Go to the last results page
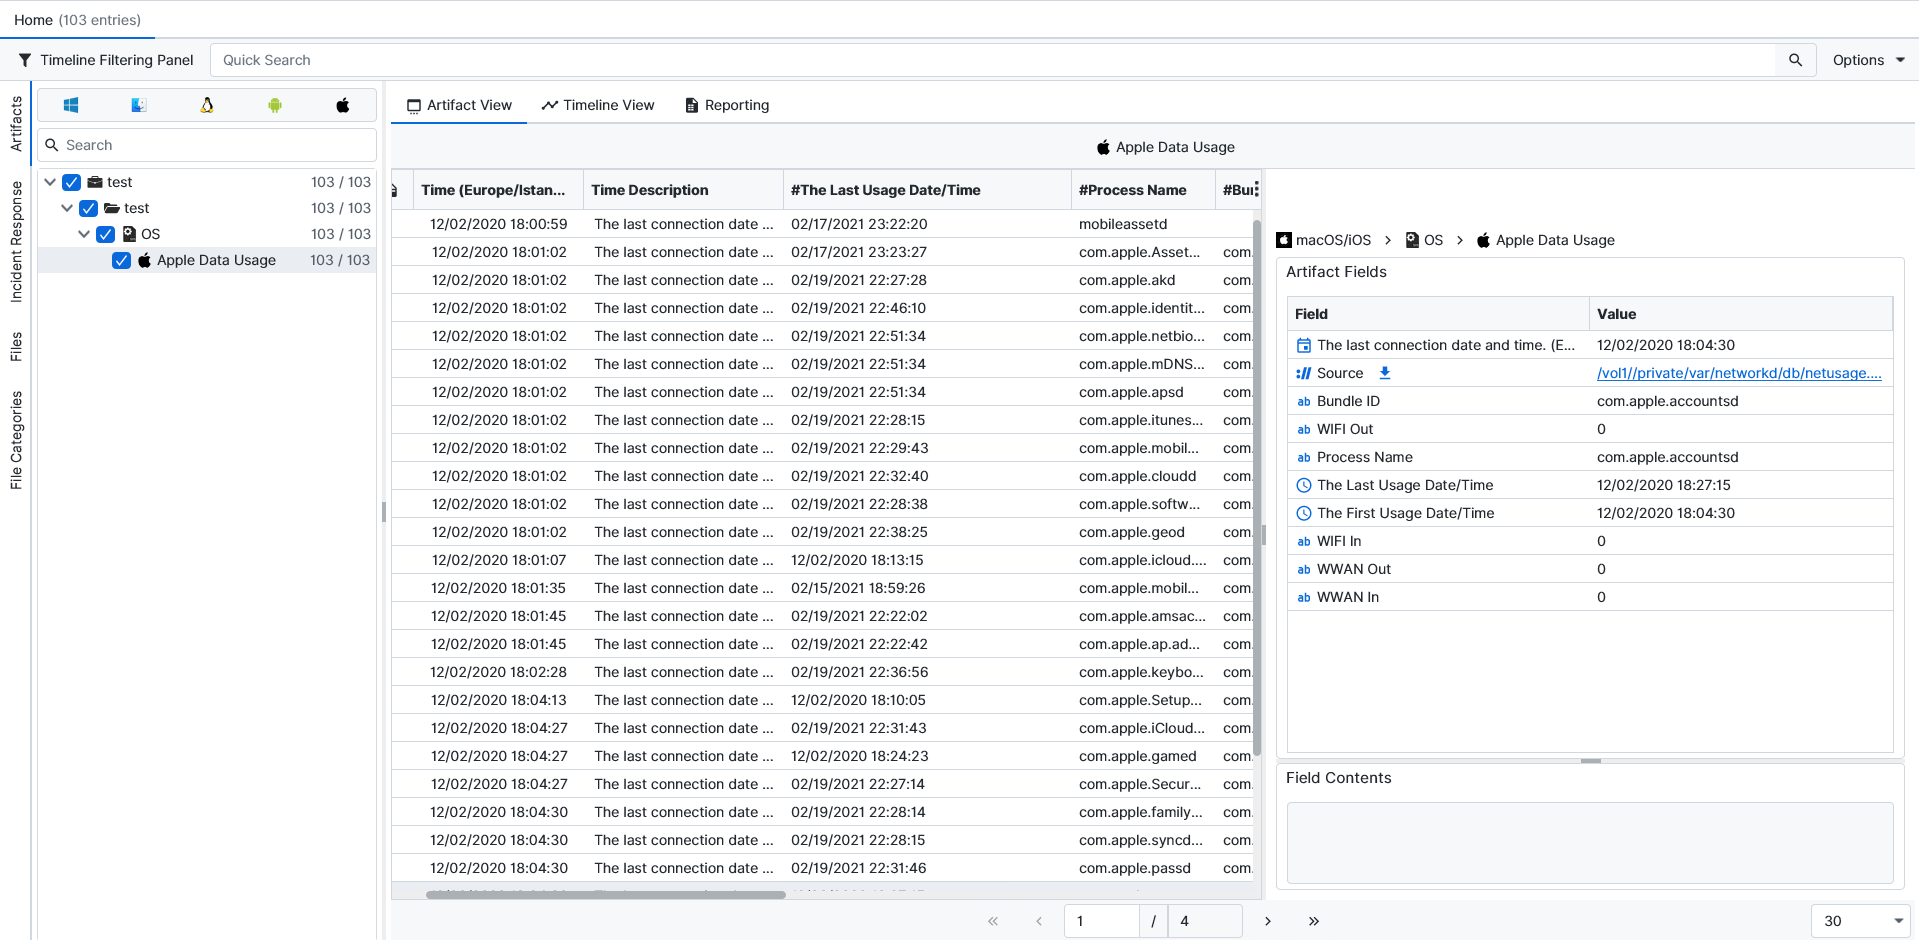The height and width of the screenshot is (940, 1919). pos(1314,921)
